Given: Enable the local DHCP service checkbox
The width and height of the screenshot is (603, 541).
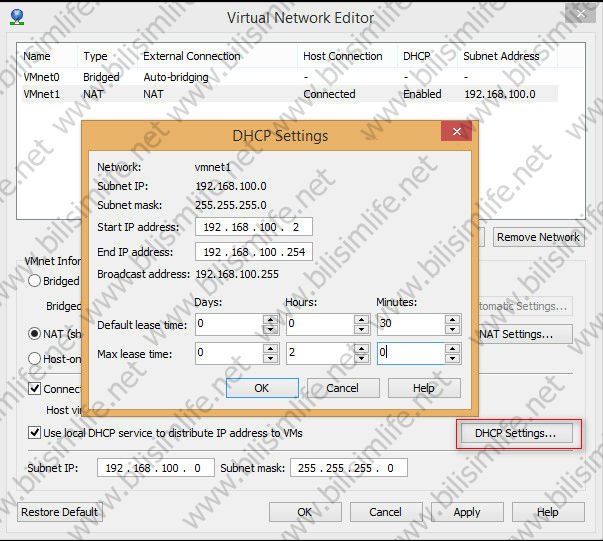Looking at the screenshot, I should click(x=35, y=433).
